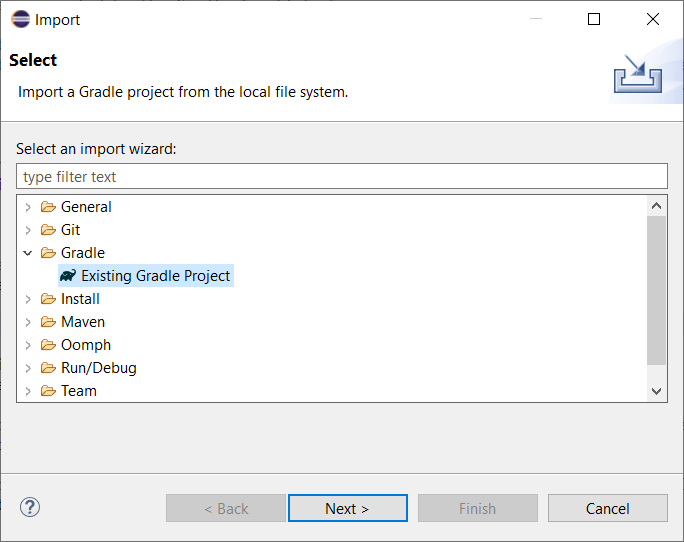Expand the Team category arrow
Image resolution: width=684 pixels, height=542 pixels.
pos(28,391)
